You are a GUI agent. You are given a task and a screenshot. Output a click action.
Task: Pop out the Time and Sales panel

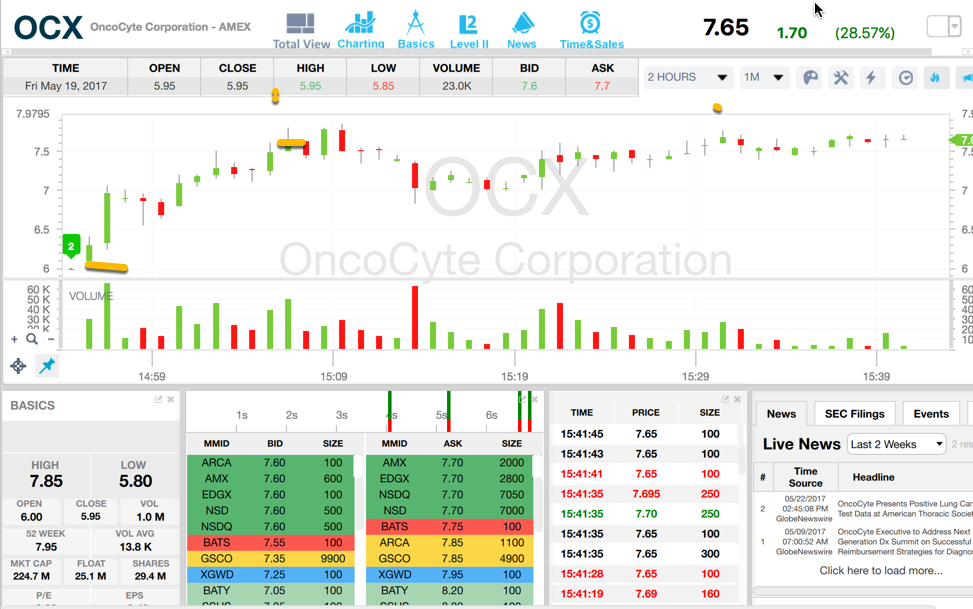point(725,400)
